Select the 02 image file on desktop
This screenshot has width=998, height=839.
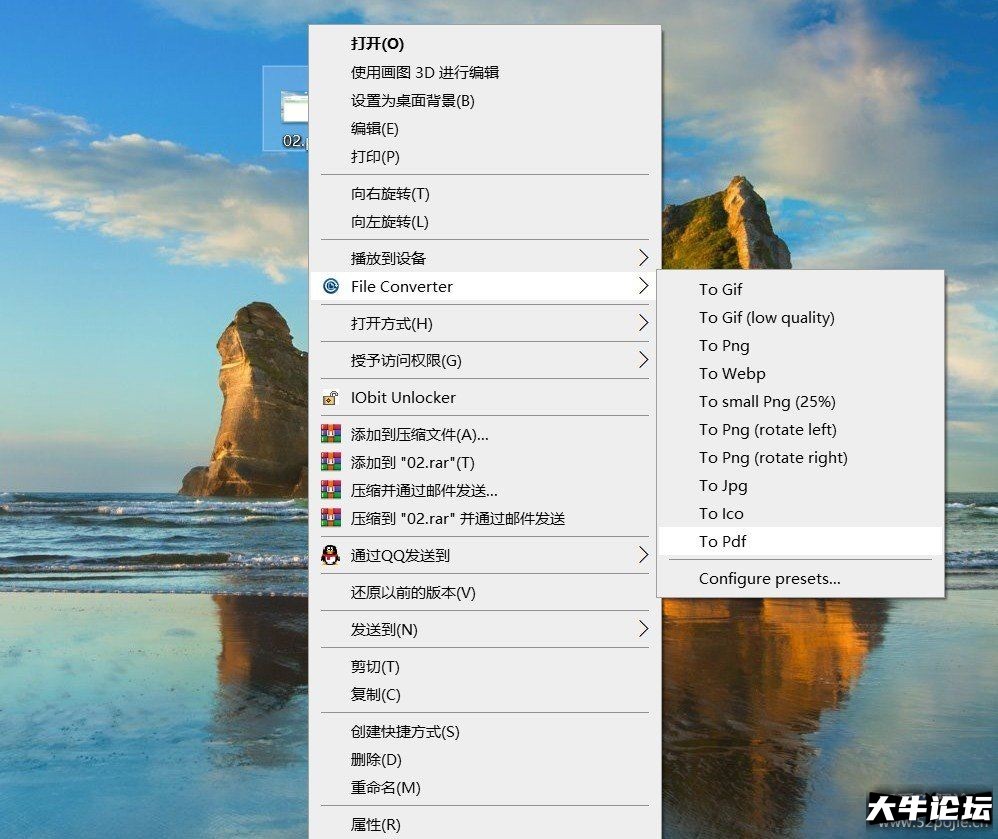[286, 109]
